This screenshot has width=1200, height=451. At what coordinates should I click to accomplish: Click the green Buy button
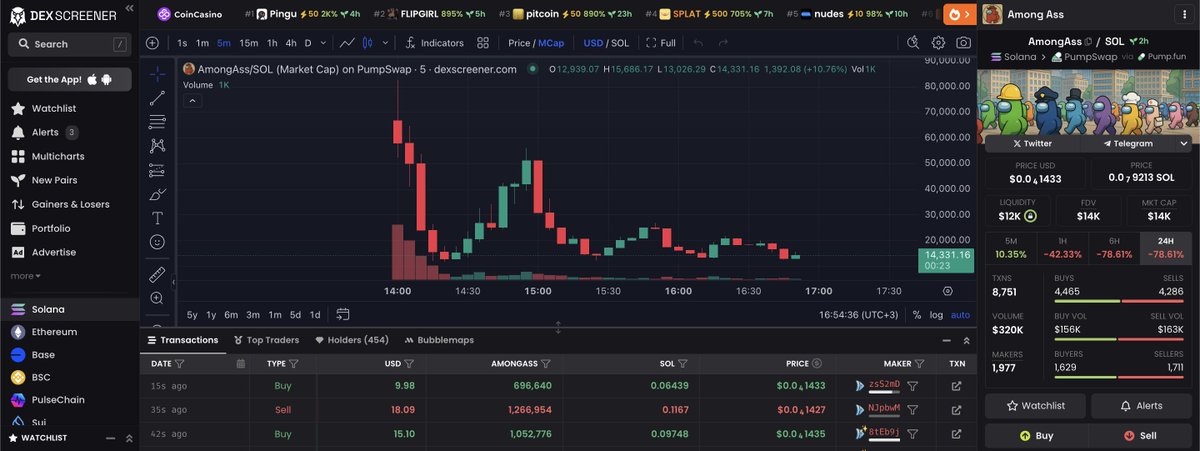point(1035,436)
